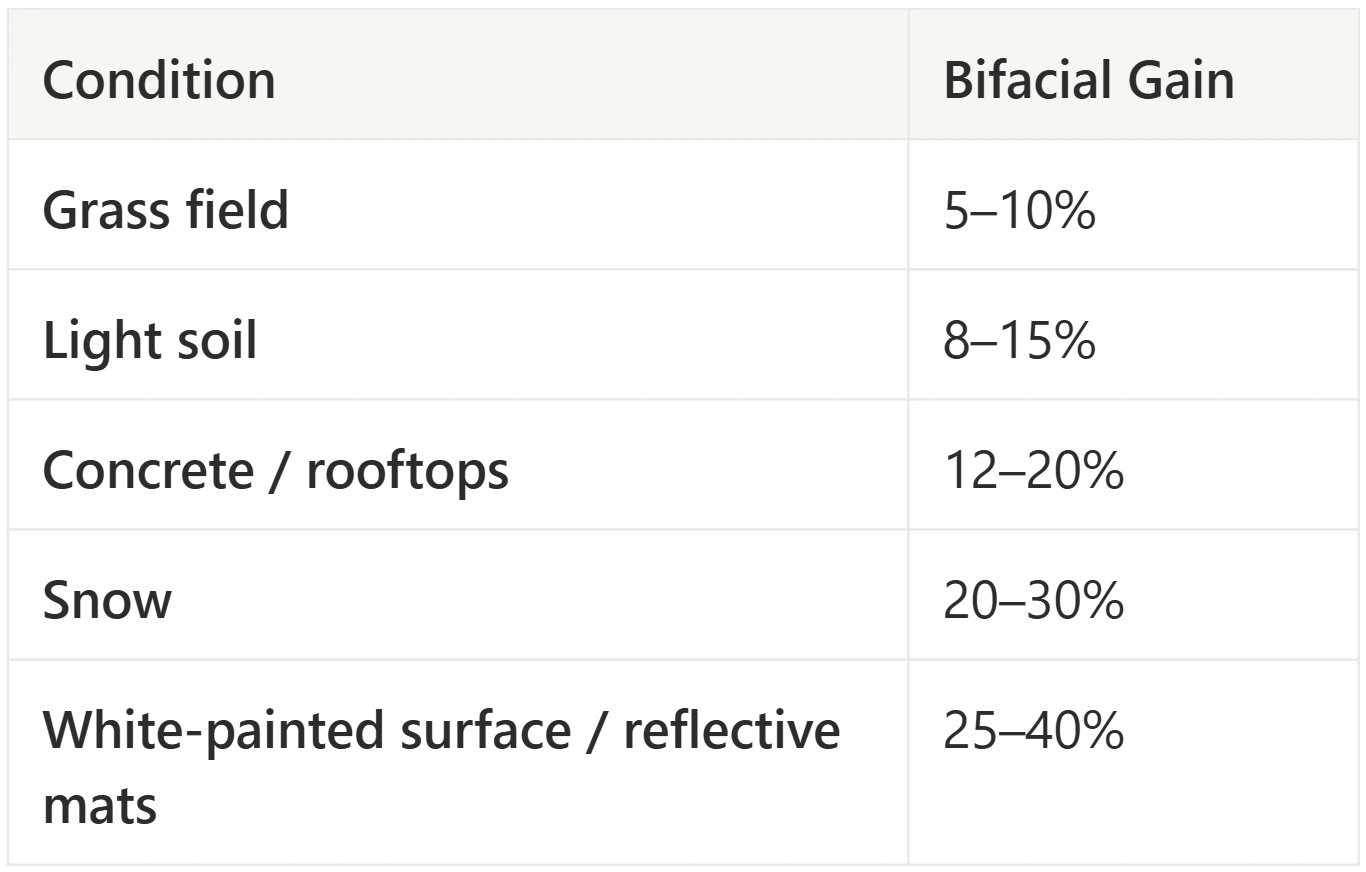This screenshot has width=1366, height=872.
Task: Select the Grass field cell
Action: click(x=458, y=204)
